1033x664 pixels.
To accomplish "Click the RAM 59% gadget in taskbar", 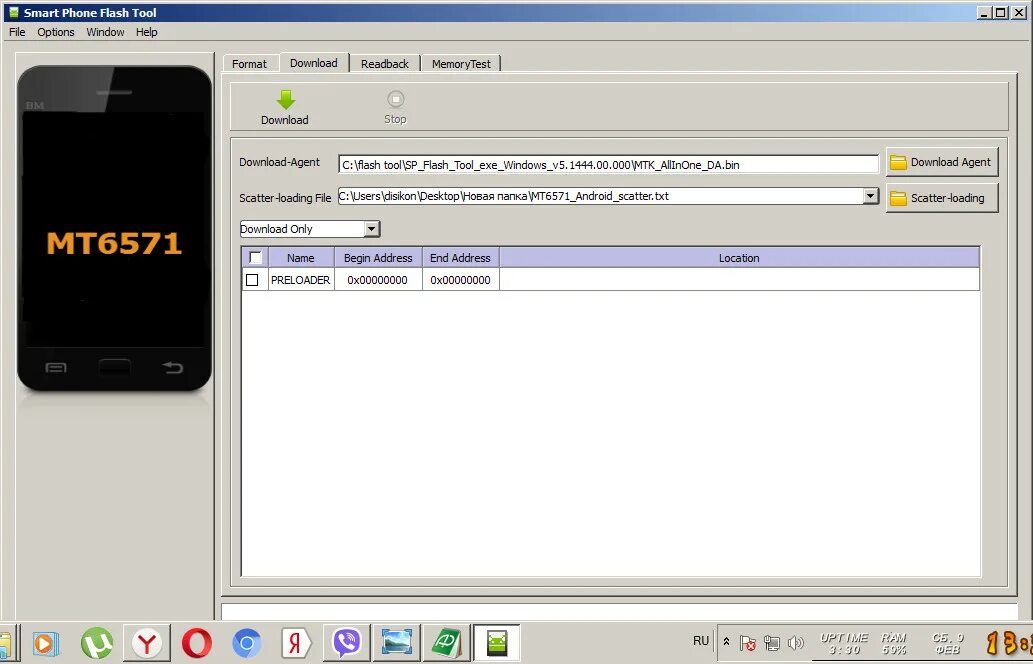I will 893,644.
